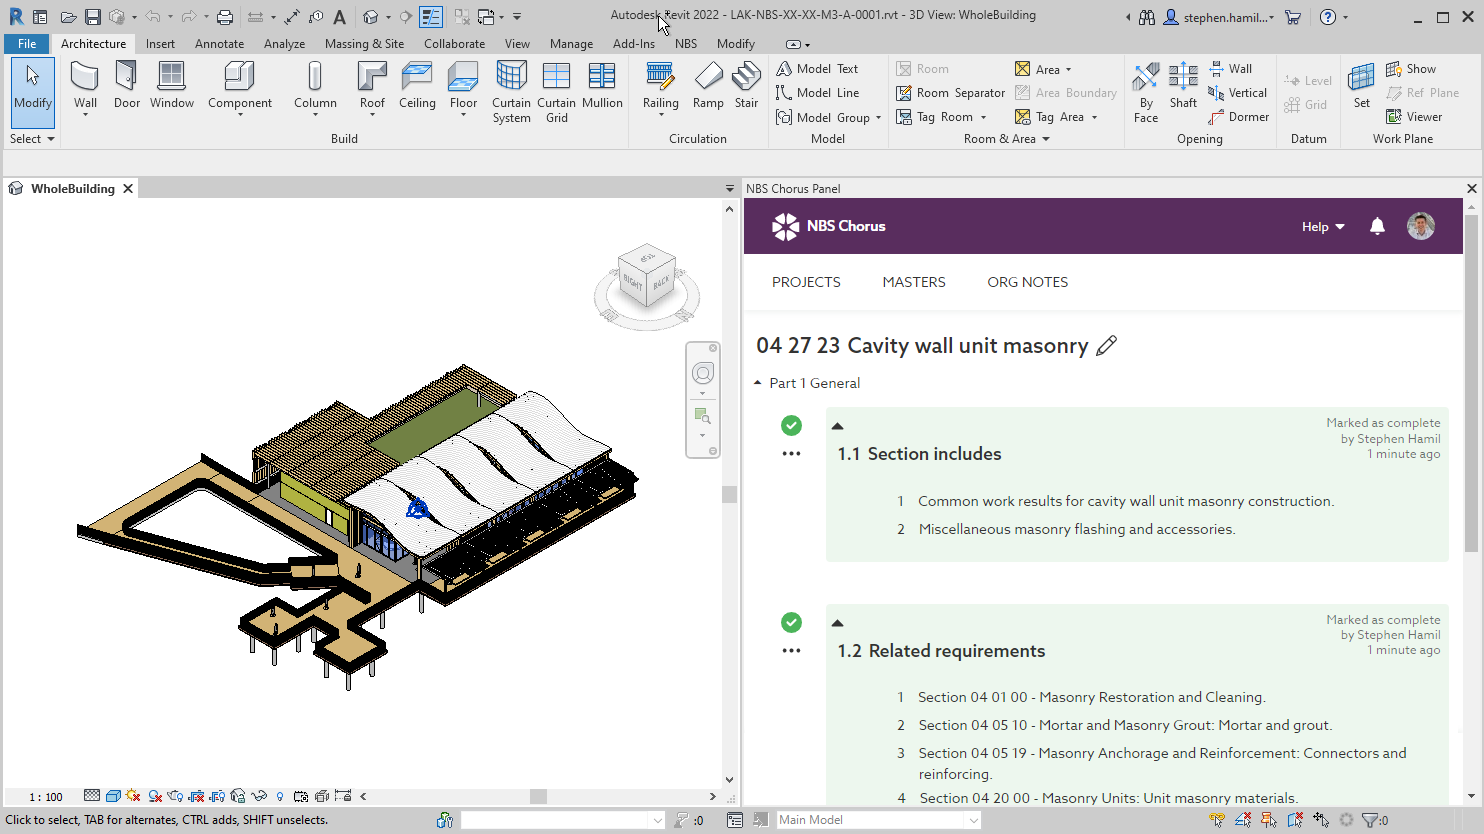Open the Tag Room dropdown
Viewport: 1484px width, 834px height.
983,118
